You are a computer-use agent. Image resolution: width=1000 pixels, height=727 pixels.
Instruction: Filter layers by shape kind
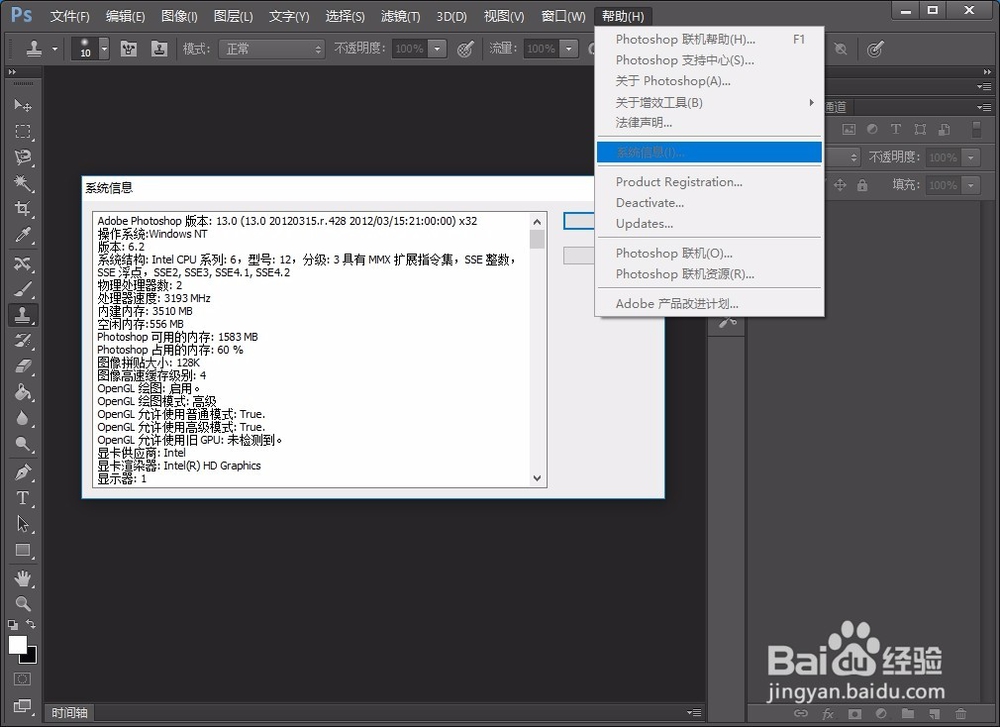click(x=920, y=129)
